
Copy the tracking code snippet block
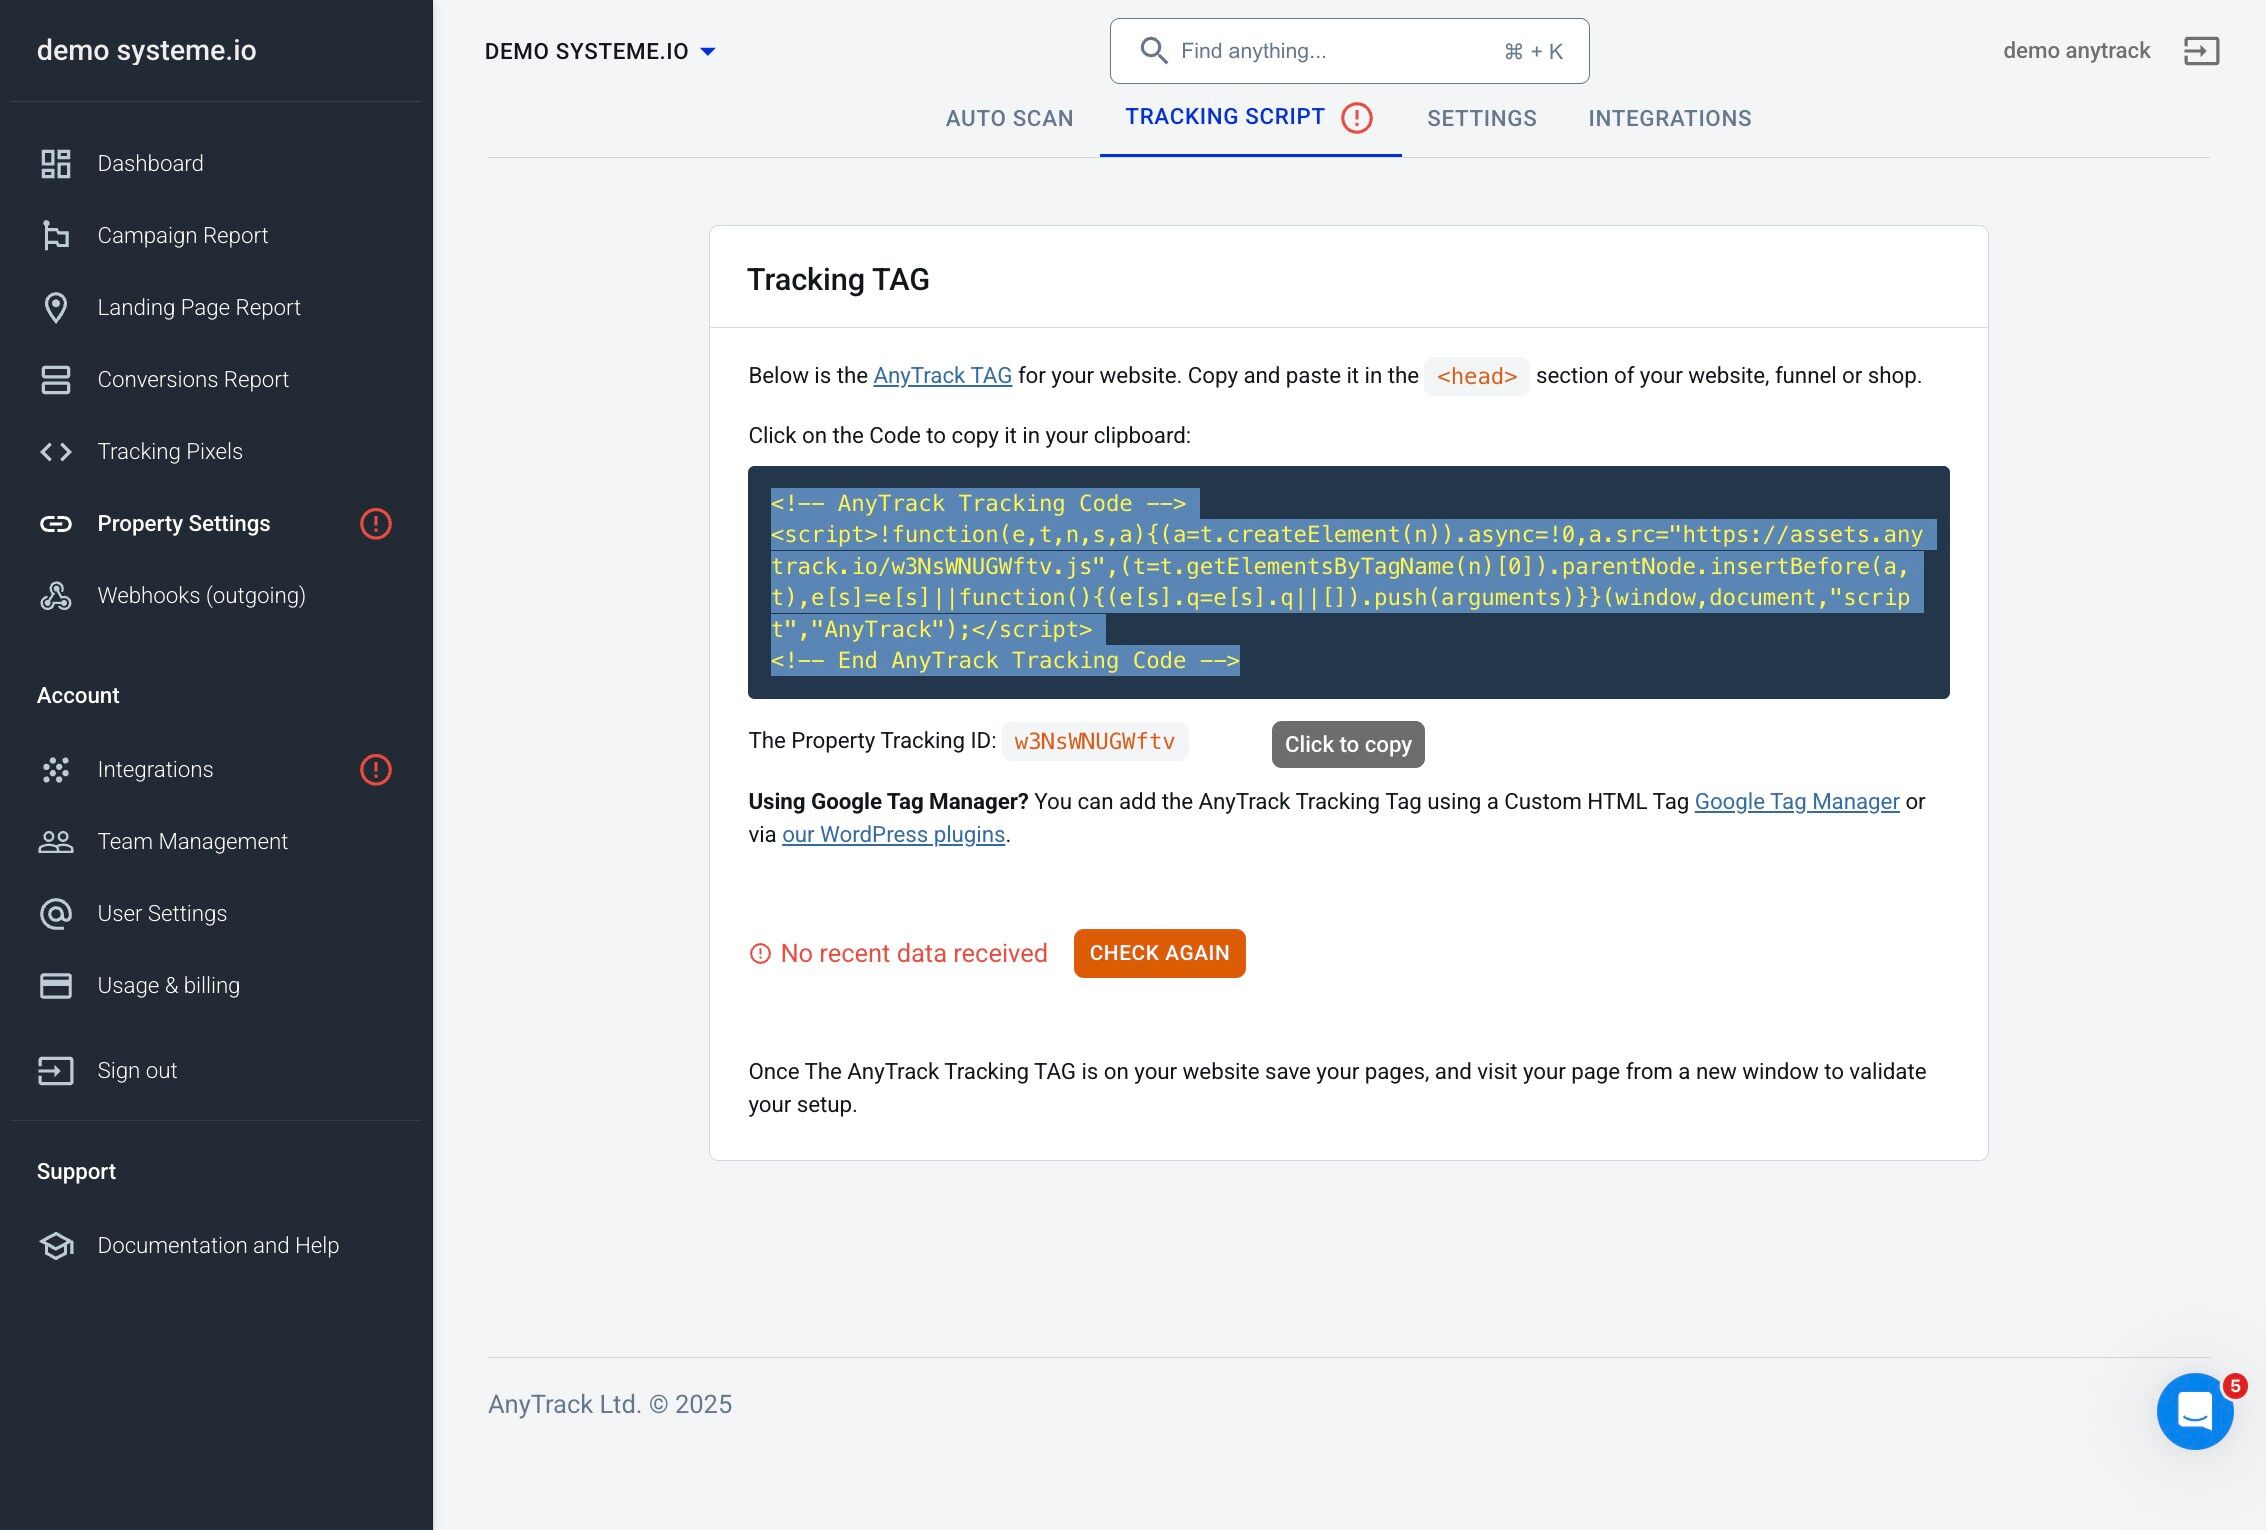click(x=1348, y=581)
